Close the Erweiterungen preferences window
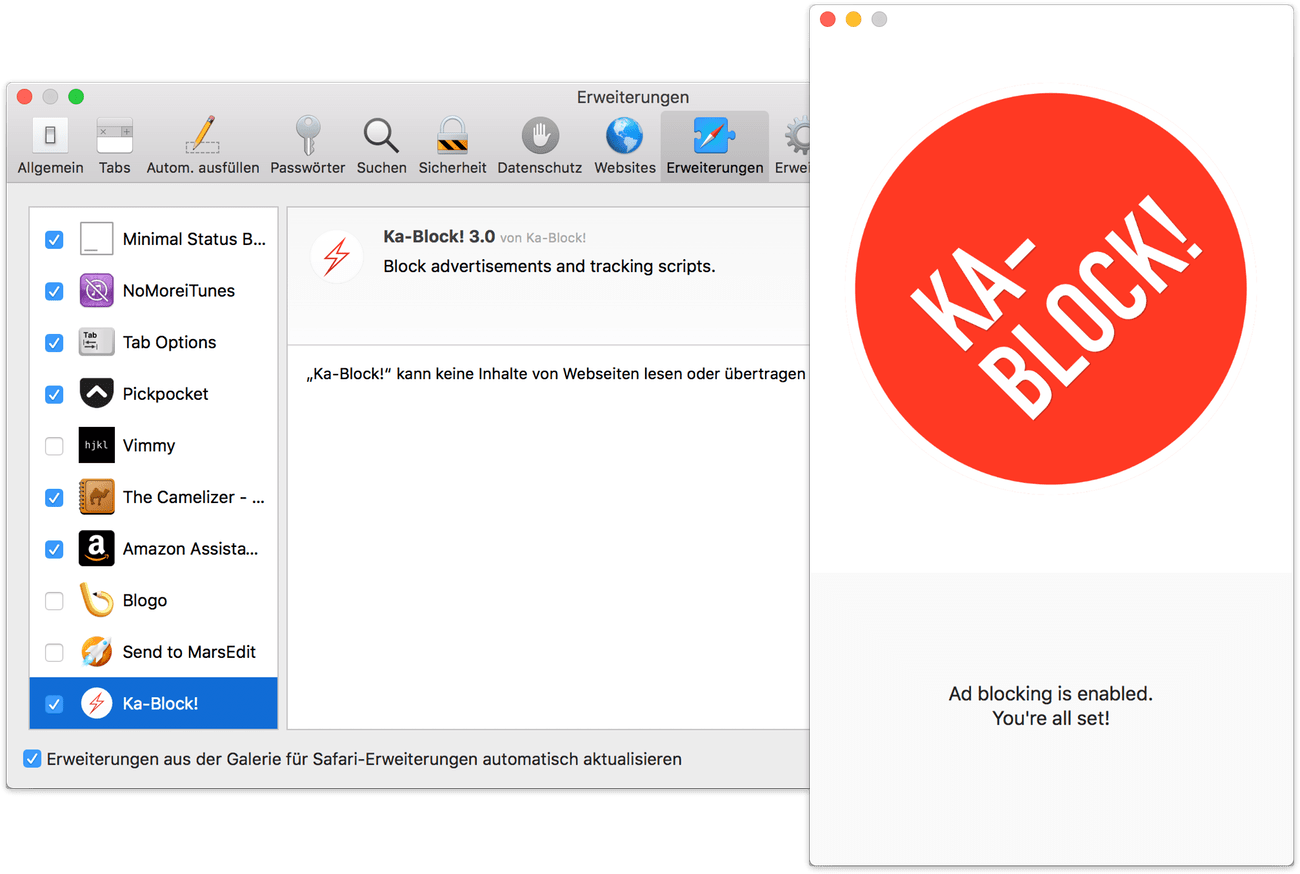This screenshot has width=1300, height=874. pyautogui.click(x=24, y=97)
